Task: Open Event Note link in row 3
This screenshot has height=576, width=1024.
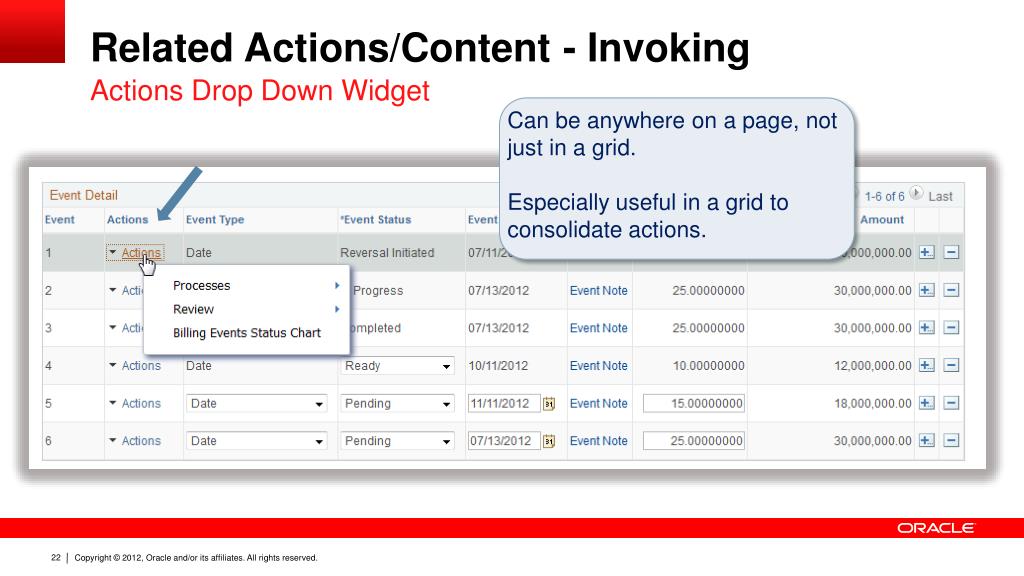Action: pos(598,328)
